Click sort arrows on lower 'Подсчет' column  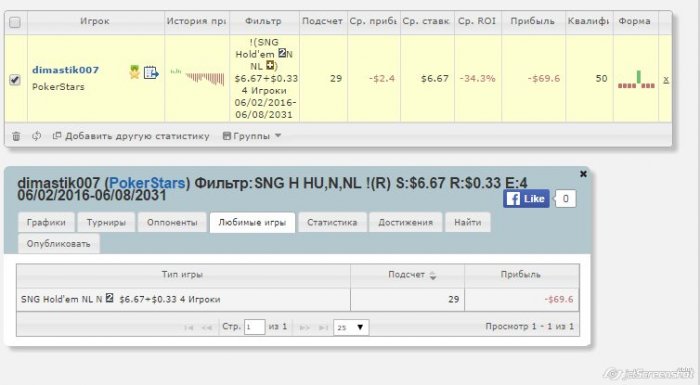pyautogui.click(x=433, y=276)
